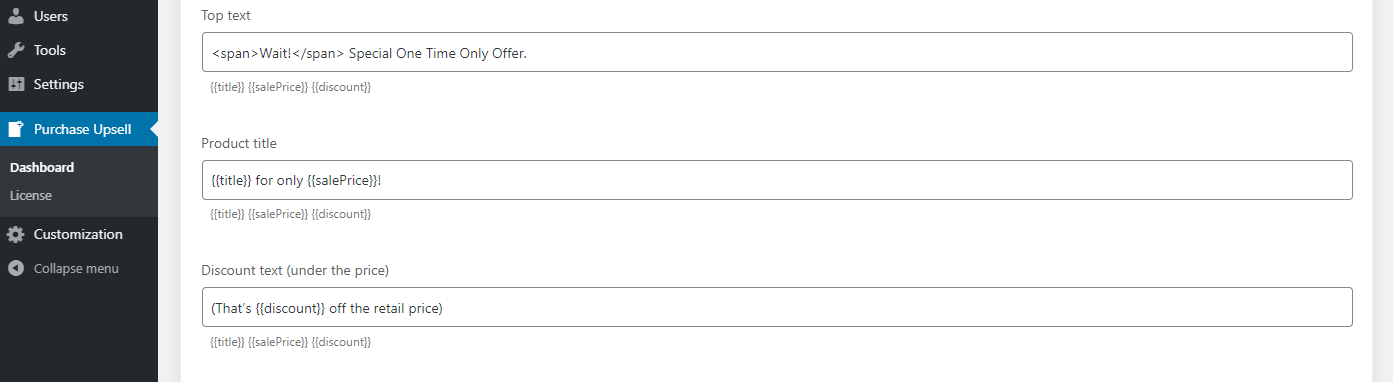This screenshot has width=1393, height=382.
Task: Click the Collapse menu arrow icon
Action: click(16, 268)
